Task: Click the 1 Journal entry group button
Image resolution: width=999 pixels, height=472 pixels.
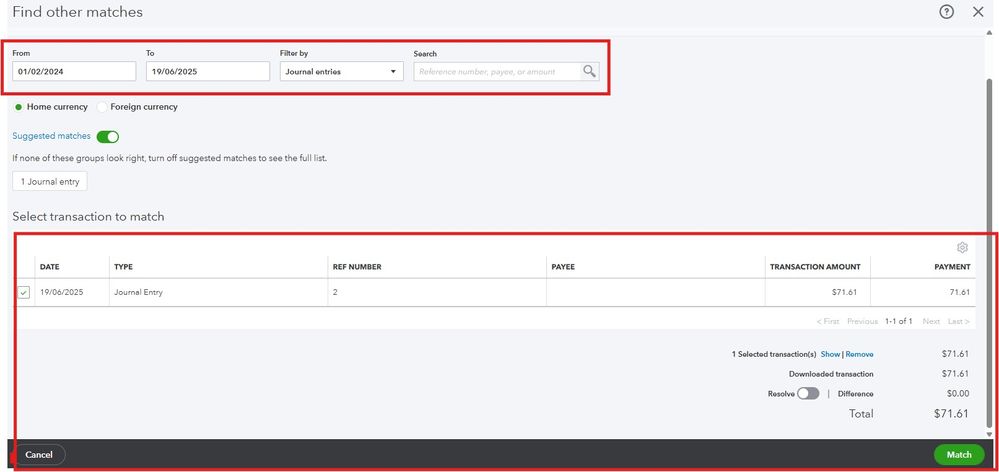Action: pyautogui.click(x=50, y=182)
